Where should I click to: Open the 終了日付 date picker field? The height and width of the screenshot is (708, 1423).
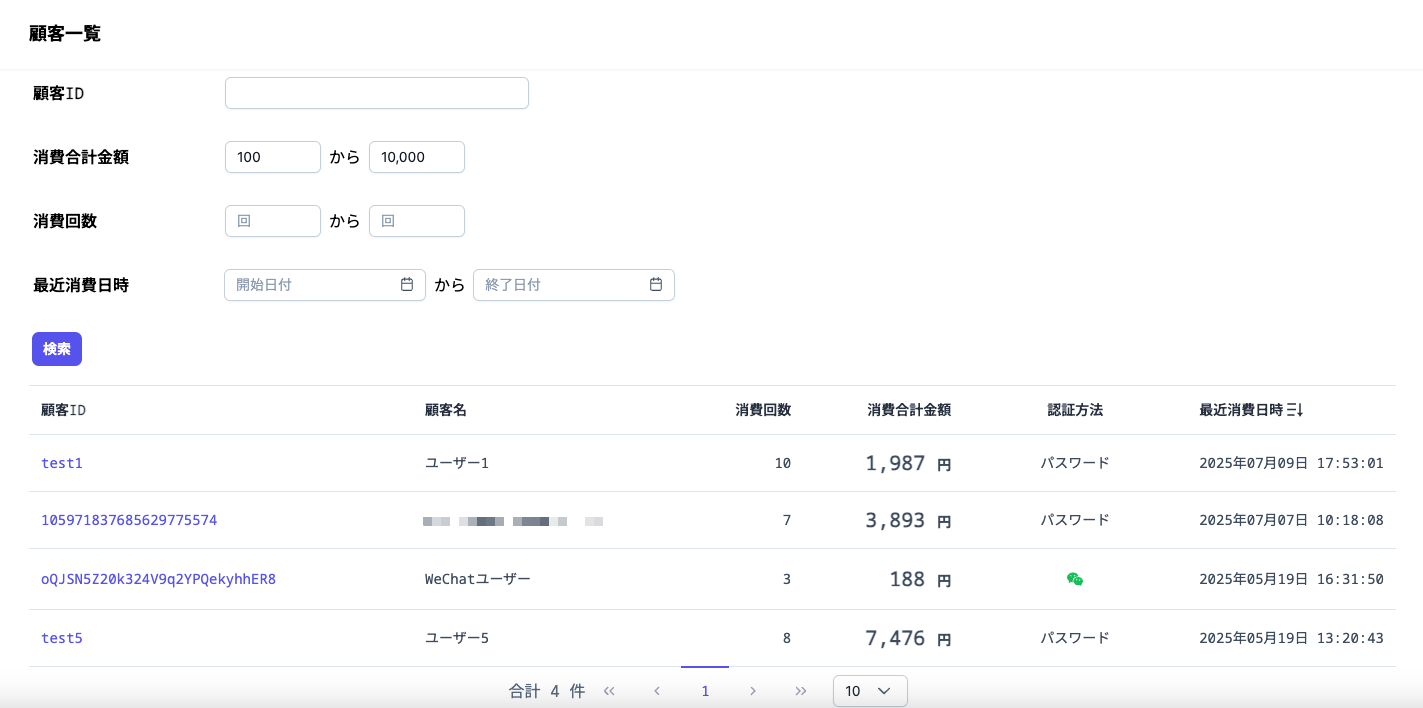574,285
